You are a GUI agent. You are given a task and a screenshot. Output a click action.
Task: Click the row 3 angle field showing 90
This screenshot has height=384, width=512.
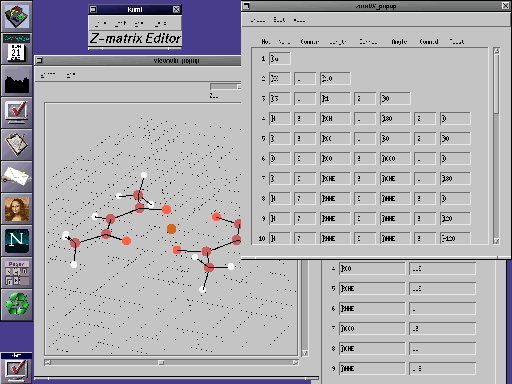[395, 99]
